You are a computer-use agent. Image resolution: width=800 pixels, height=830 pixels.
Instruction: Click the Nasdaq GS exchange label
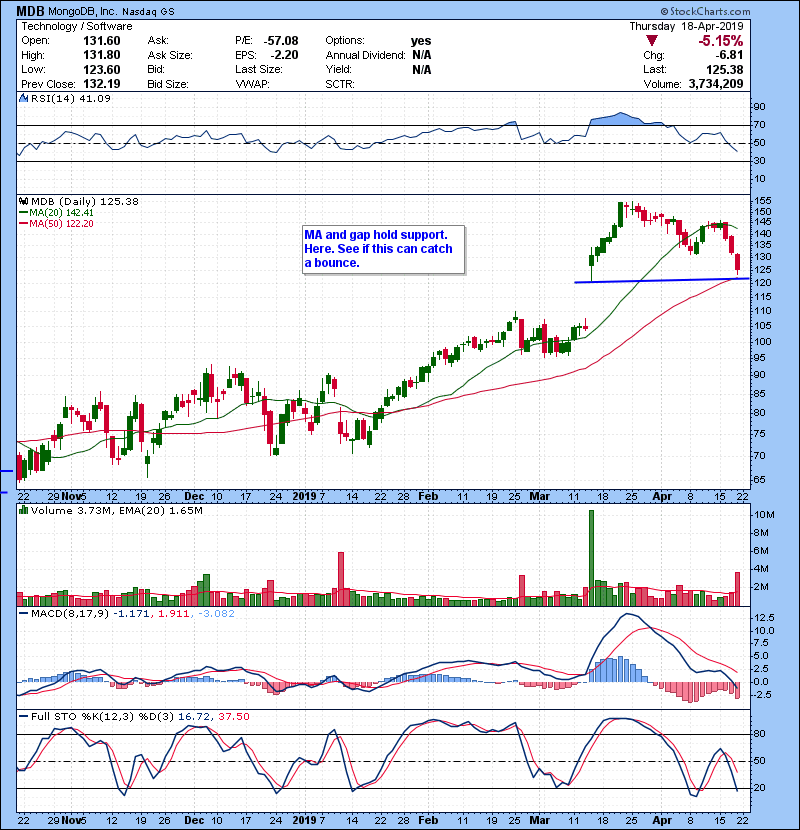(148, 12)
